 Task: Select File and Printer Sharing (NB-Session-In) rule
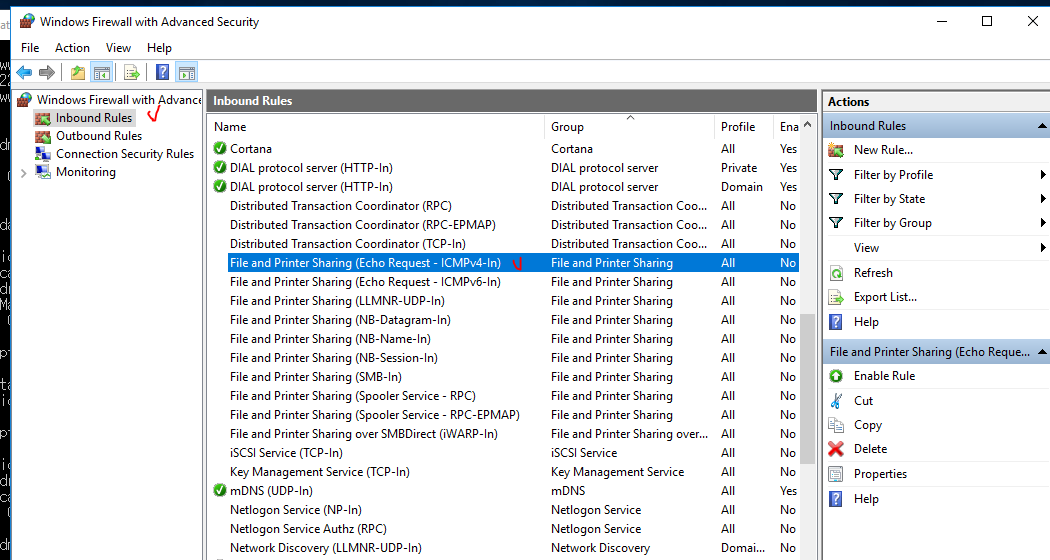pyautogui.click(x=334, y=358)
